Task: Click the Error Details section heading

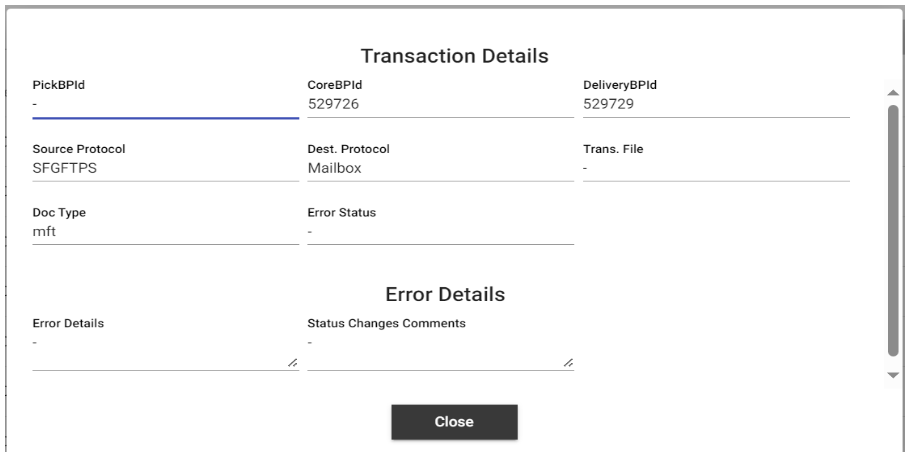Action: [x=445, y=294]
